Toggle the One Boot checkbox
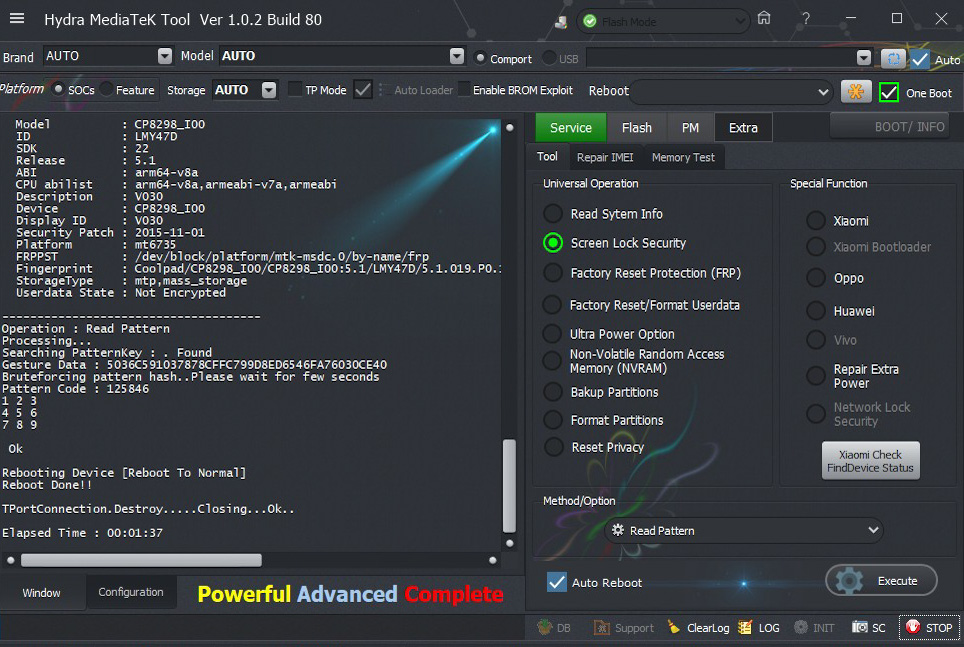This screenshot has width=964, height=647. point(889,93)
